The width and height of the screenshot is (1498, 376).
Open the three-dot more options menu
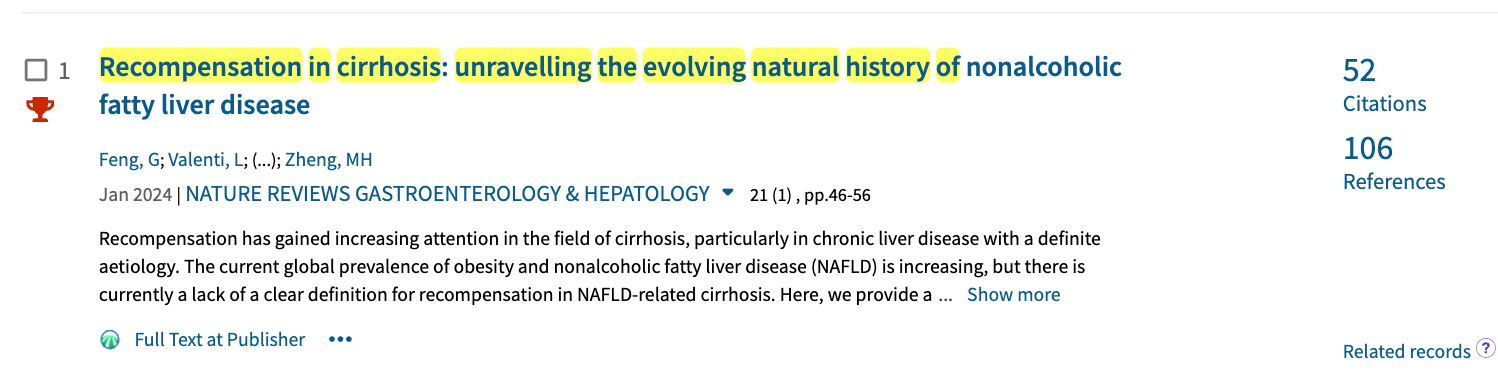[340, 340]
